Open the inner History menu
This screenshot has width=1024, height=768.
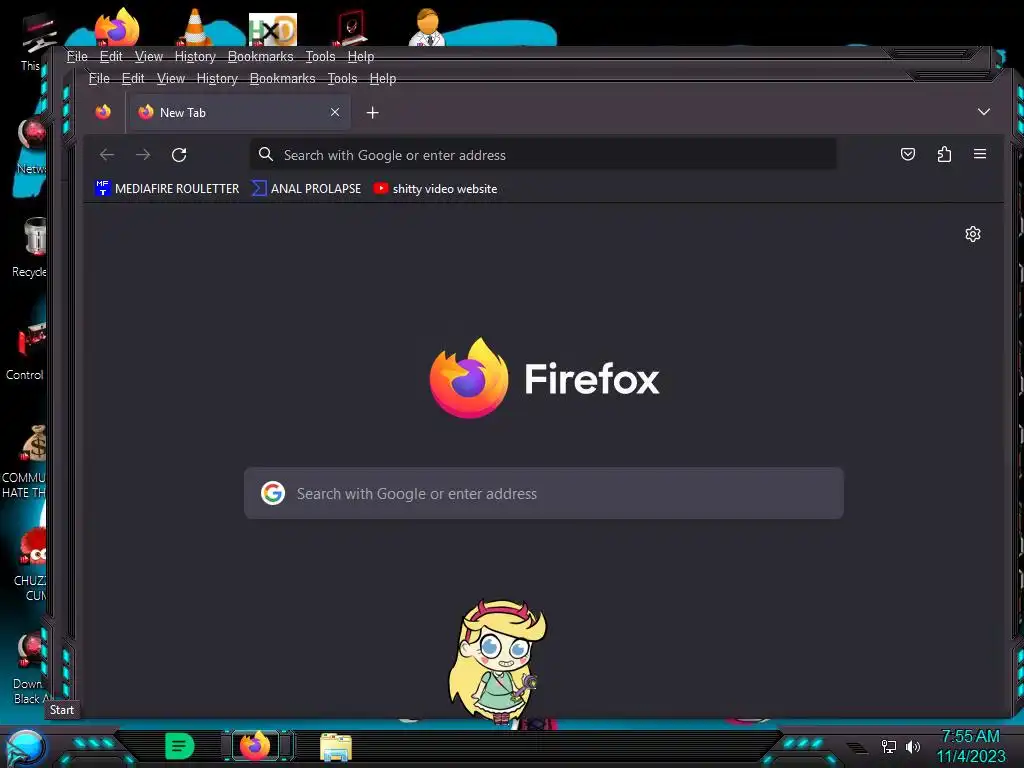[x=217, y=78]
